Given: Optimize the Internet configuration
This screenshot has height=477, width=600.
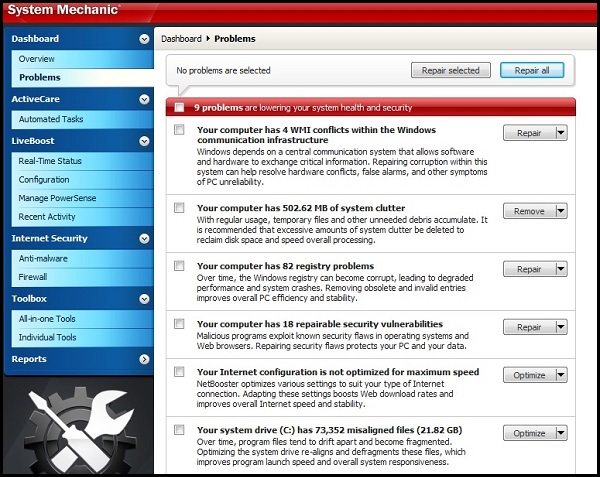Looking at the screenshot, I should [529, 375].
